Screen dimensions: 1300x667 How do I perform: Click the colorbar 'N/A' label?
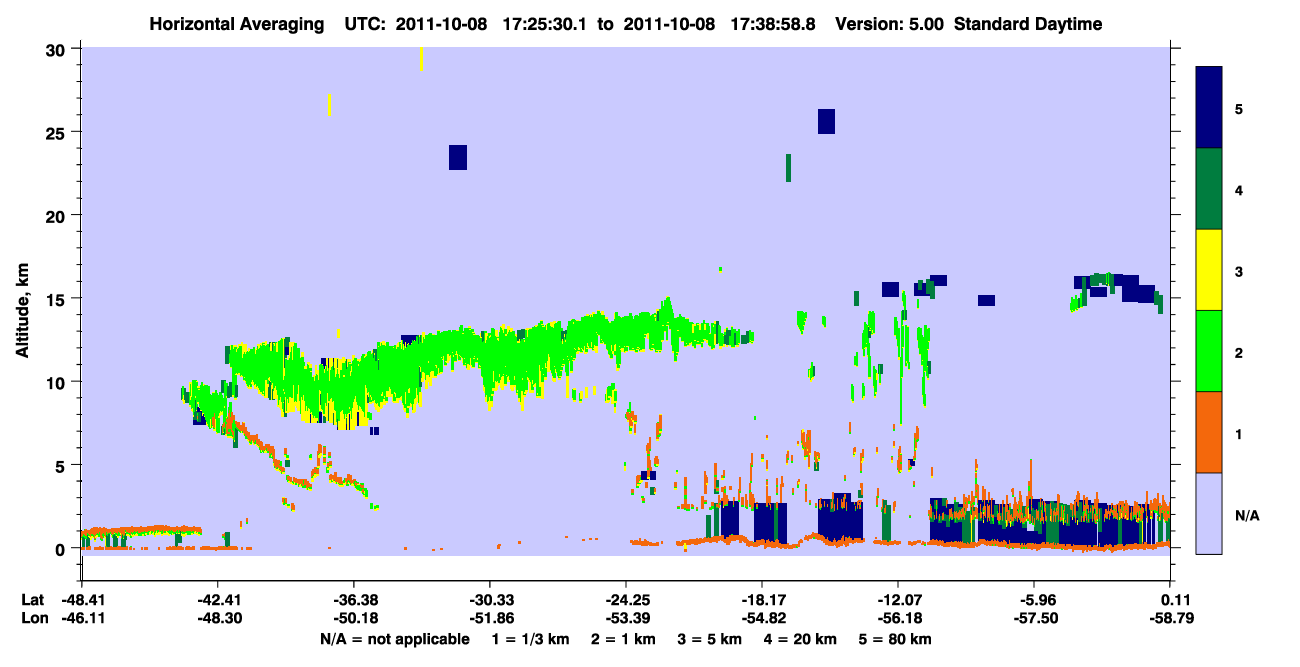point(1247,516)
